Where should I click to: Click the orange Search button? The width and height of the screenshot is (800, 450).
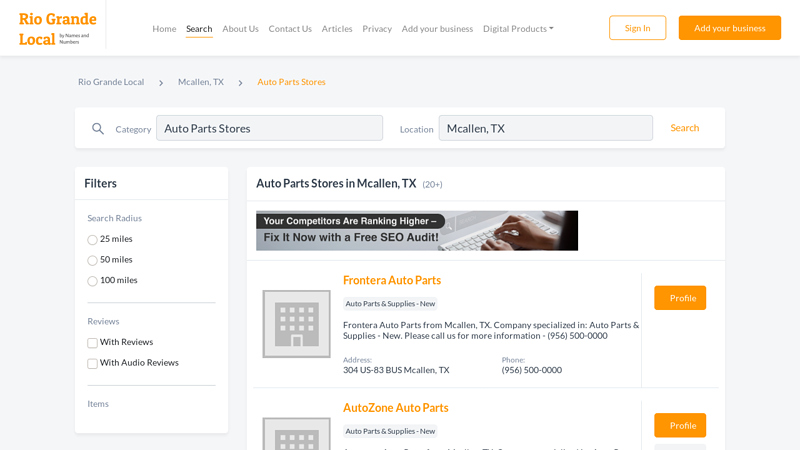coord(685,128)
